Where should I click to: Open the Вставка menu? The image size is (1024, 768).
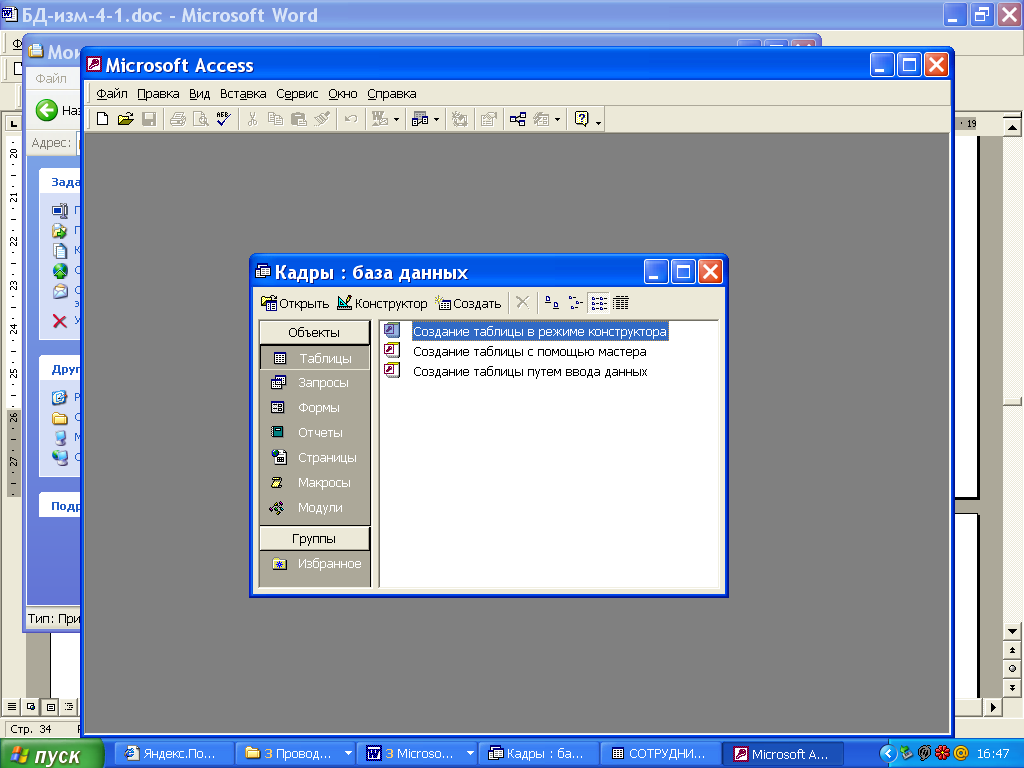pos(243,93)
